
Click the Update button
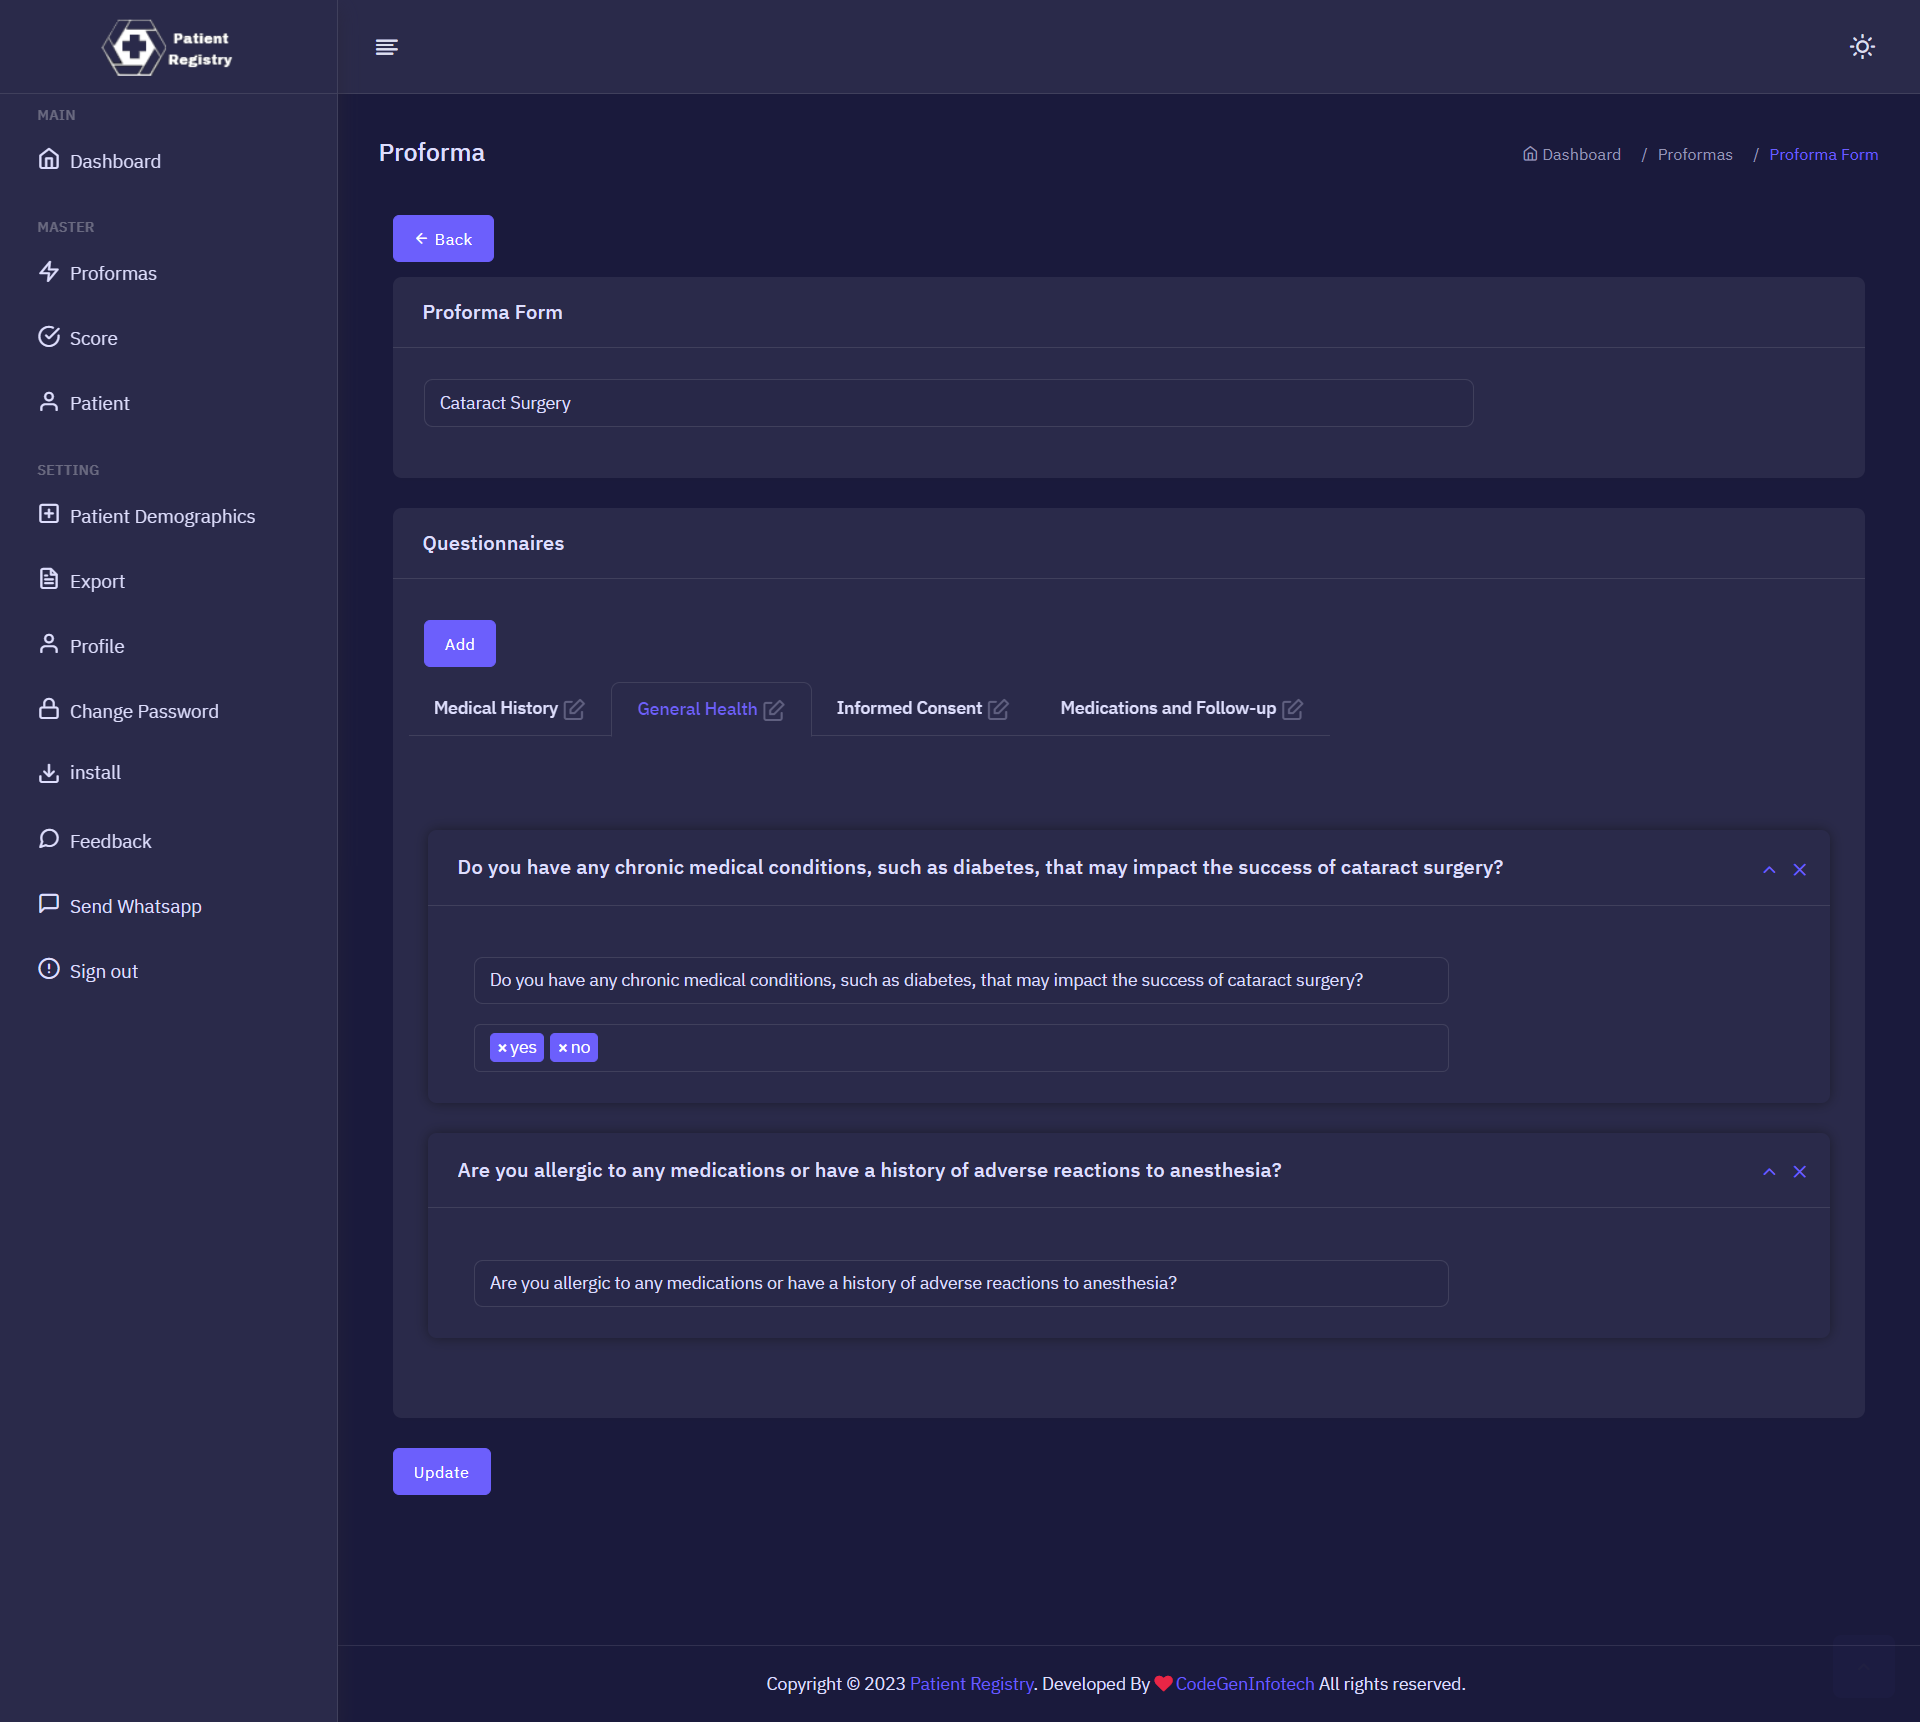[x=441, y=1472]
